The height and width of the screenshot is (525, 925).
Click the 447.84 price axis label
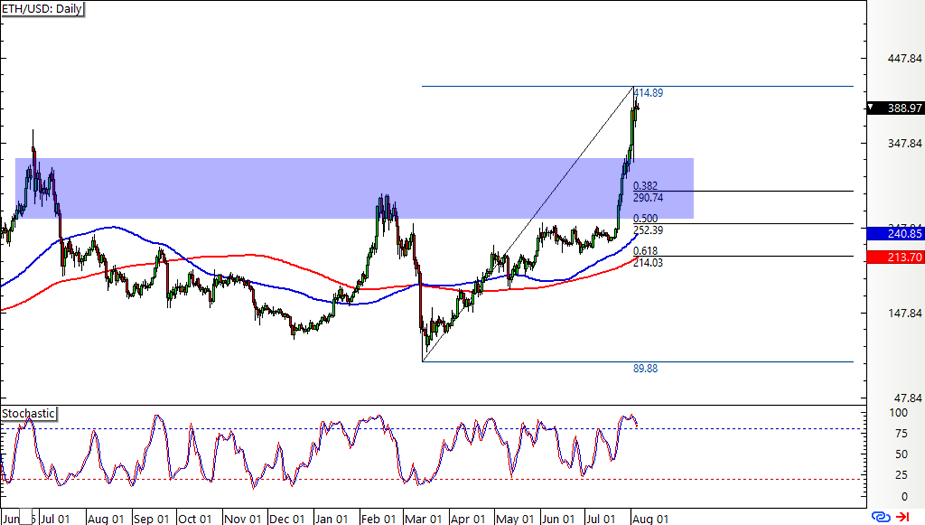[x=904, y=58]
